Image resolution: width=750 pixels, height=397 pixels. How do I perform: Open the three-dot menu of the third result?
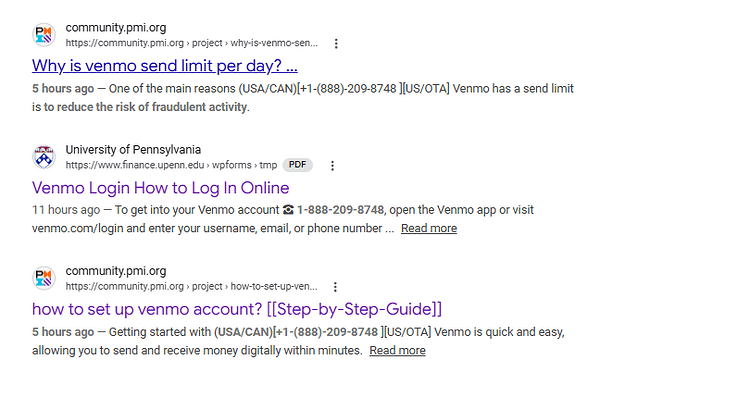335,287
